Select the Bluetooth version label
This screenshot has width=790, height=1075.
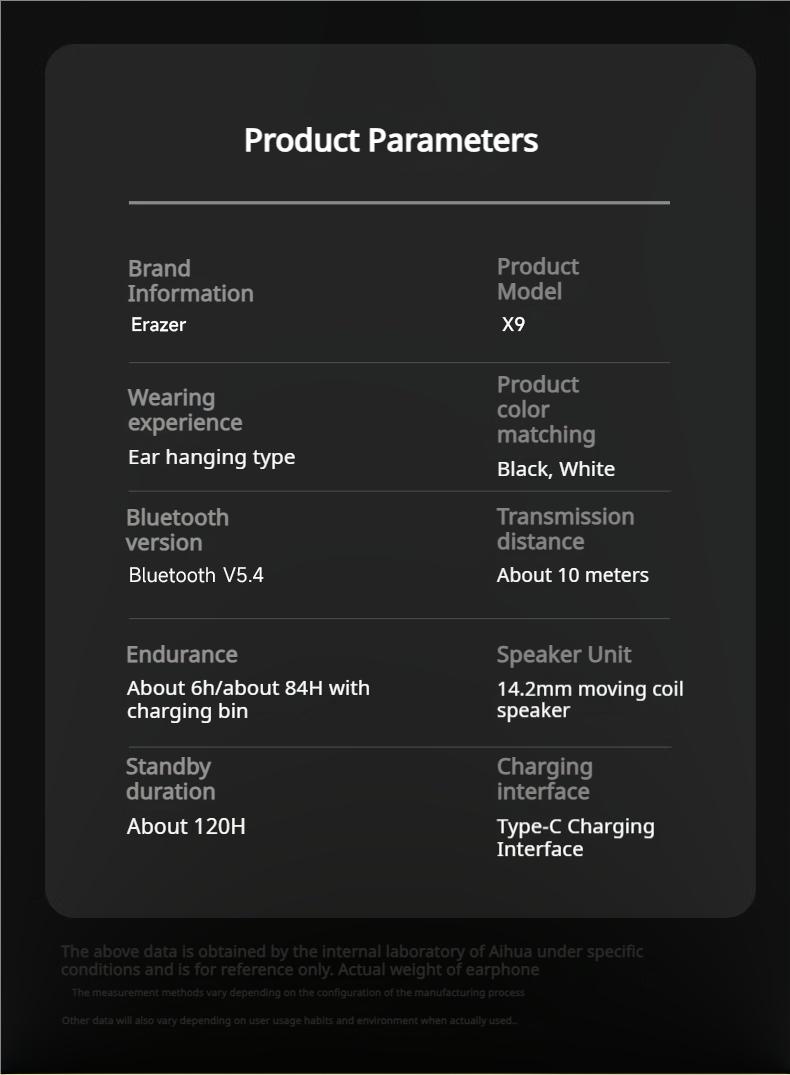(x=177, y=530)
